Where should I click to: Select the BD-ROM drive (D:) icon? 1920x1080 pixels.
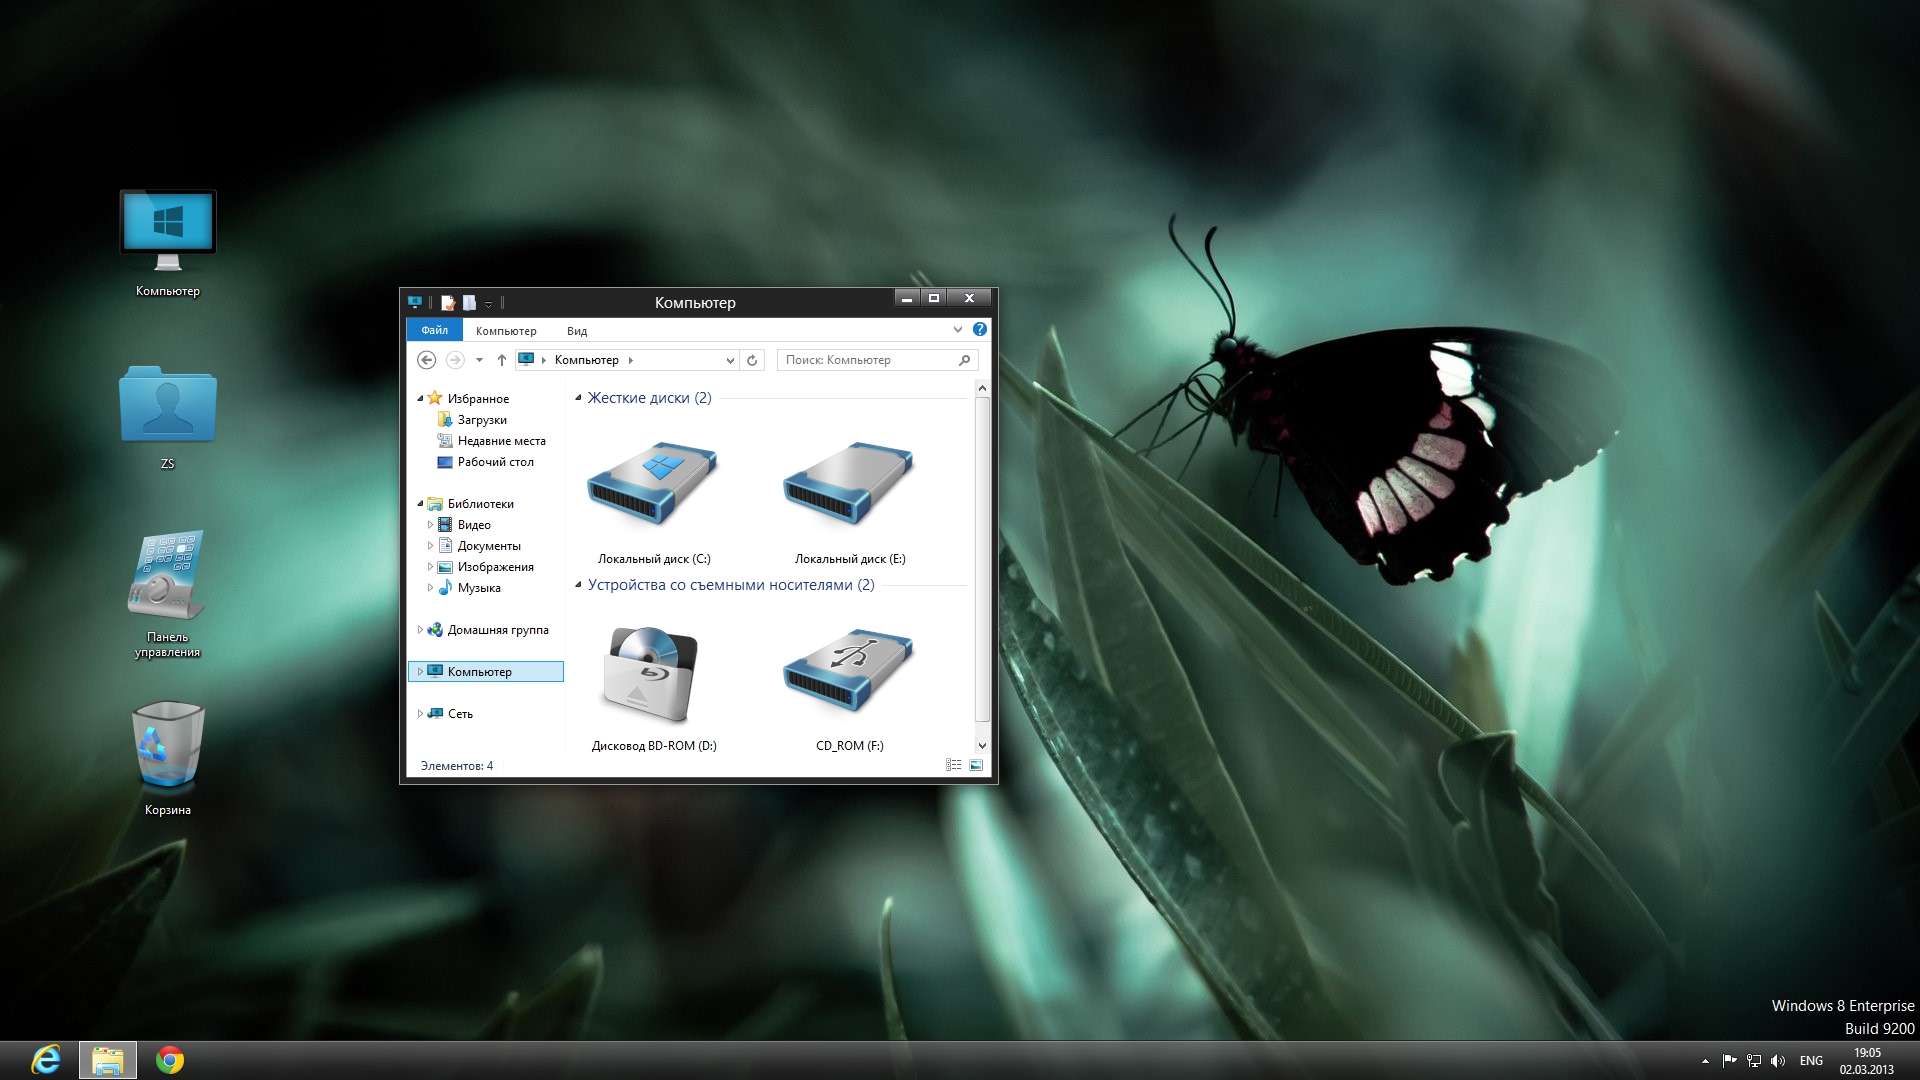click(652, 673)
